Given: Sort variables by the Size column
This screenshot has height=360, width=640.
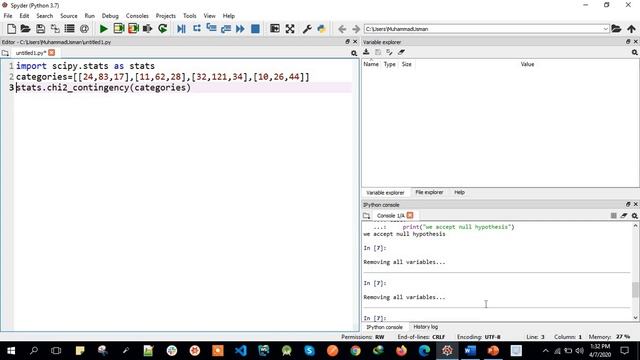Looking at the screenshot, I should click(407, 64).
